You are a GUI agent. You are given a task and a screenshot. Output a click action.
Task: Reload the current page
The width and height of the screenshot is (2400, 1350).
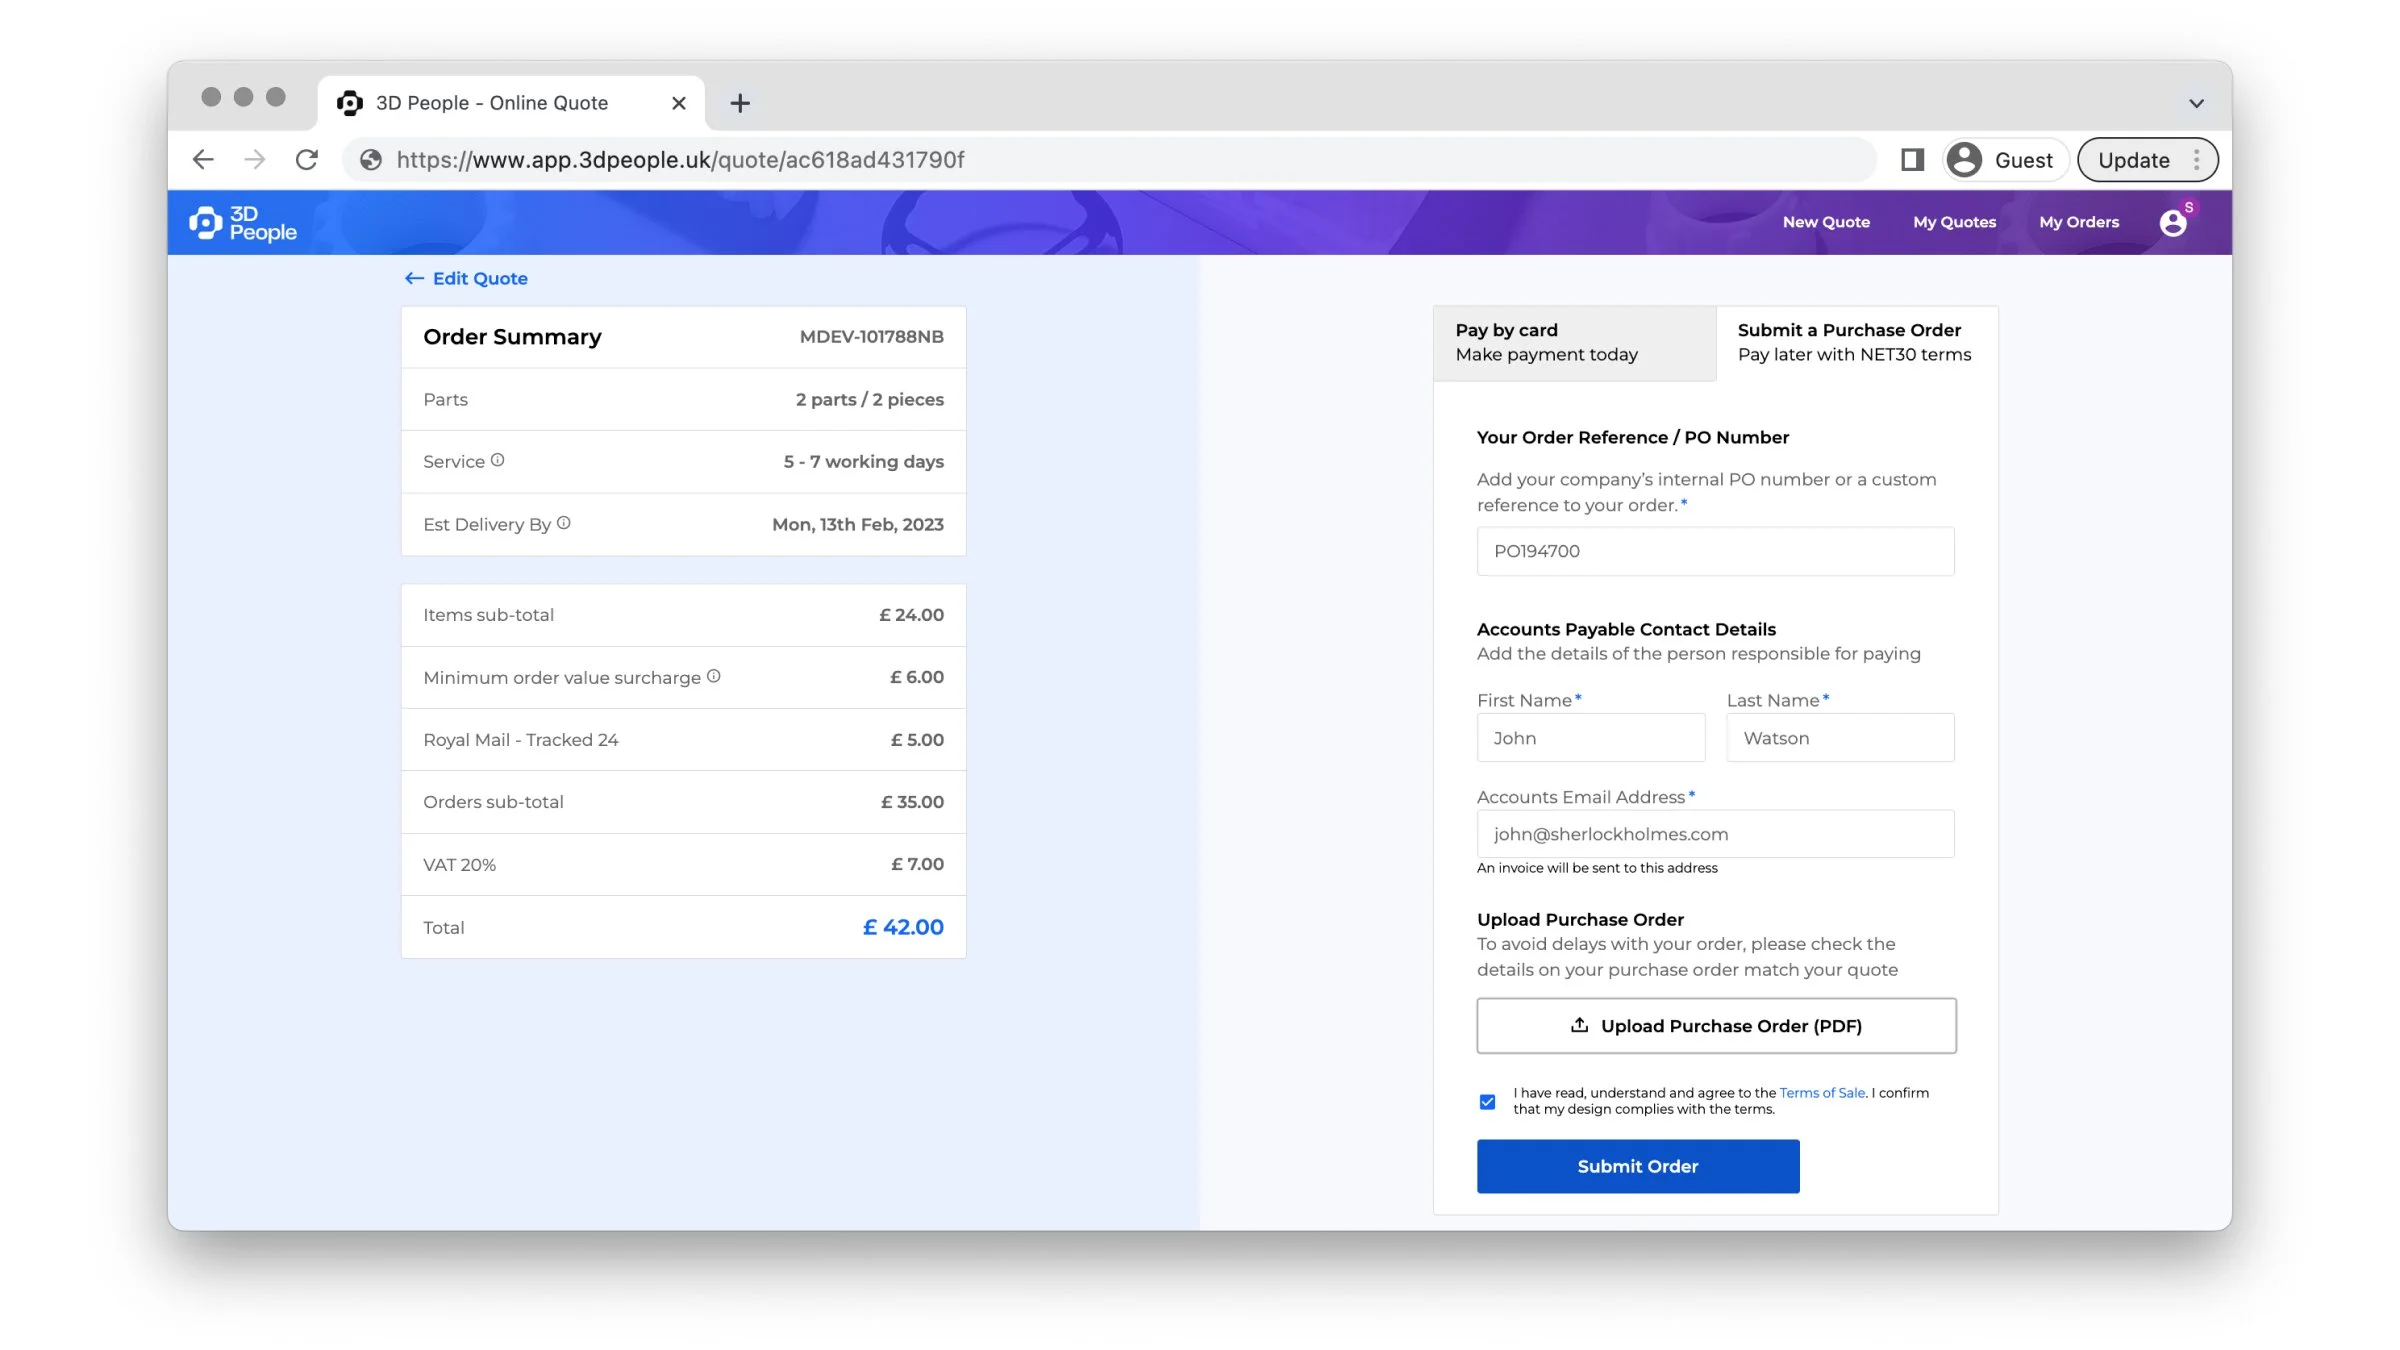click(307, 159)
